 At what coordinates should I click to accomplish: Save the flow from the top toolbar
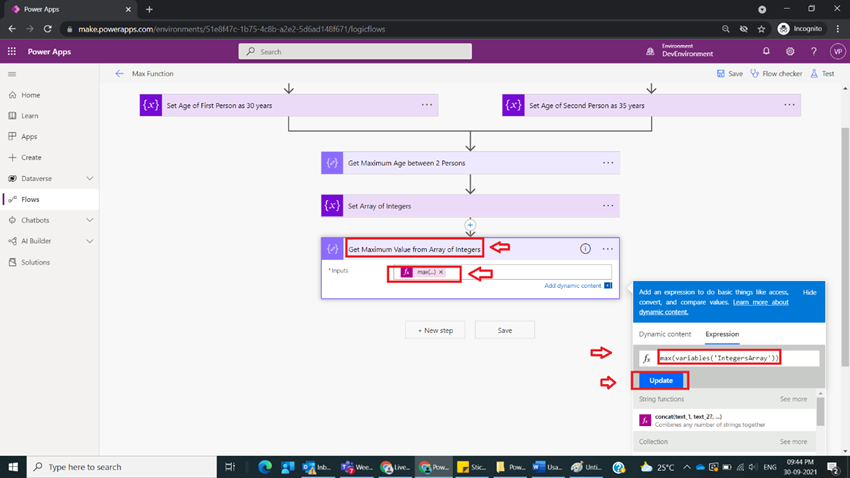pyautogui.click(x=730, y=74)
